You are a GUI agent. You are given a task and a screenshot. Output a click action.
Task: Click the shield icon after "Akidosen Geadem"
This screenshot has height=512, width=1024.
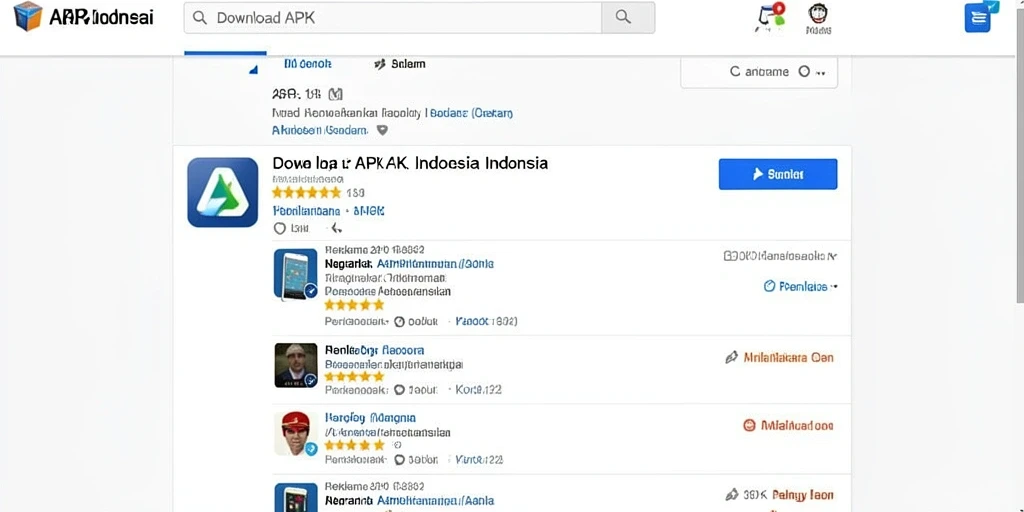click(383, 130)
